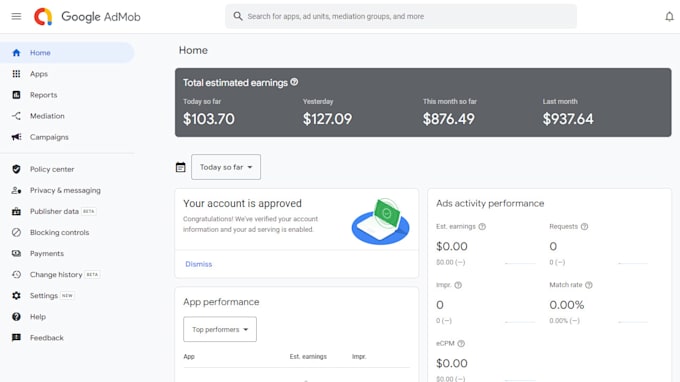
Task: Show help for eCPM metric
Action: 461,343
